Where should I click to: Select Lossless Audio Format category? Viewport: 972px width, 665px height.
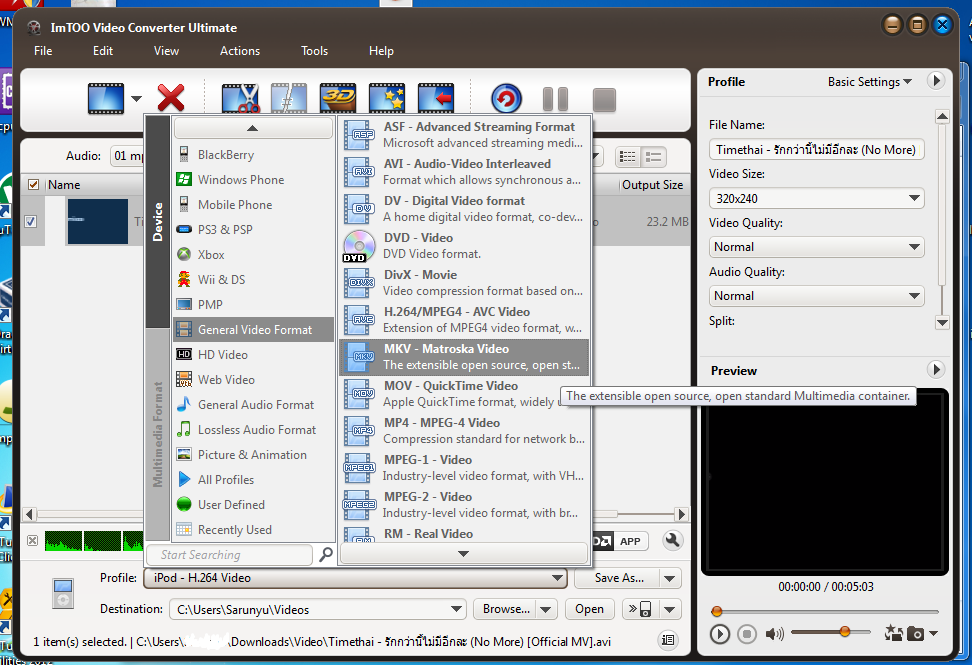coord(253,429)
